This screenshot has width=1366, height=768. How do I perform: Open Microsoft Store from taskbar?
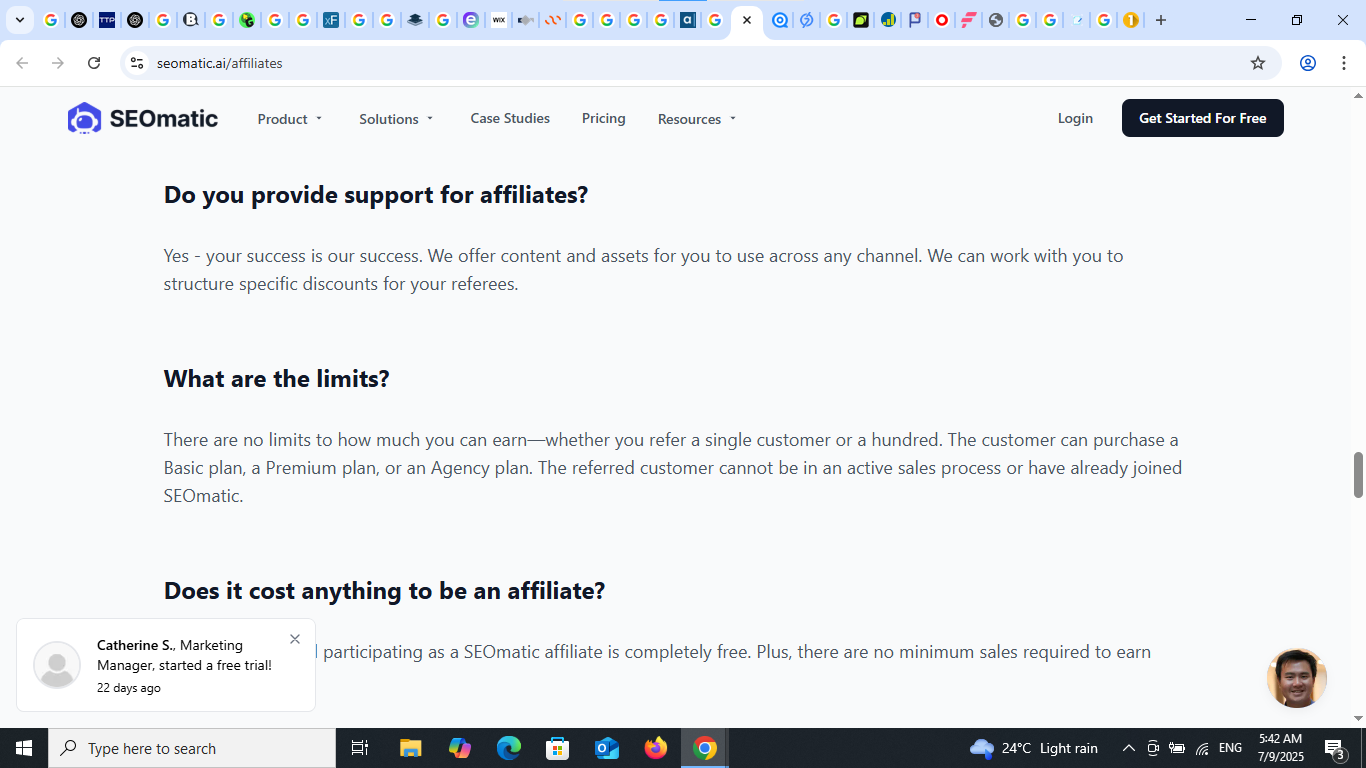coord(558,748)
